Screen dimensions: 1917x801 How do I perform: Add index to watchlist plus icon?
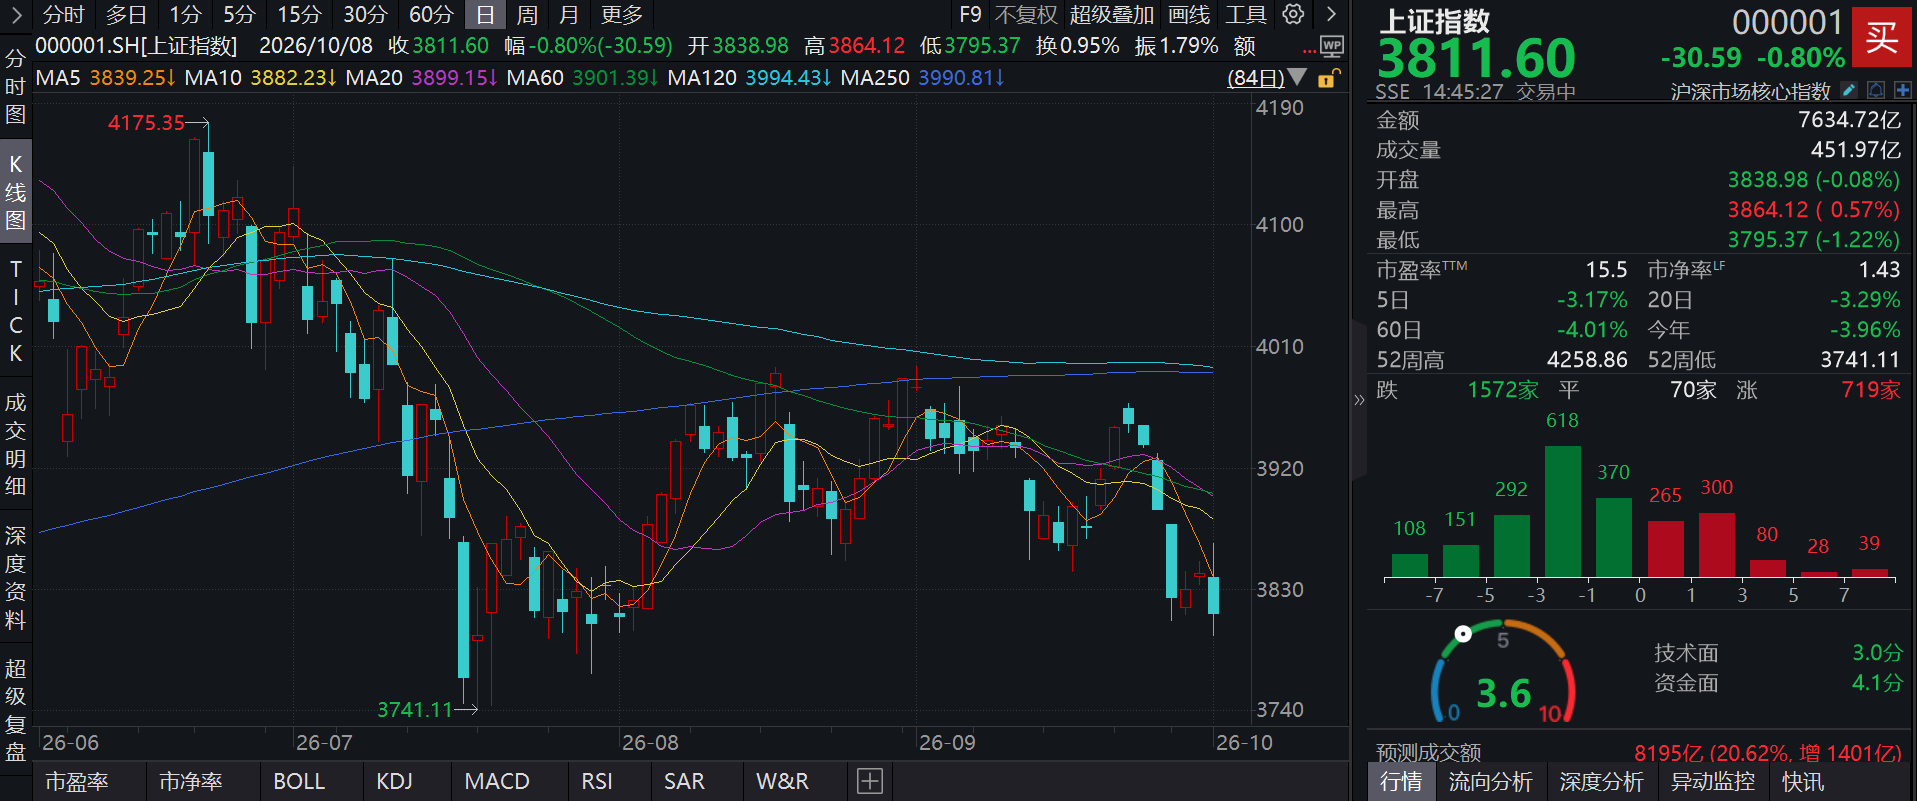(x=1902, y=90)
